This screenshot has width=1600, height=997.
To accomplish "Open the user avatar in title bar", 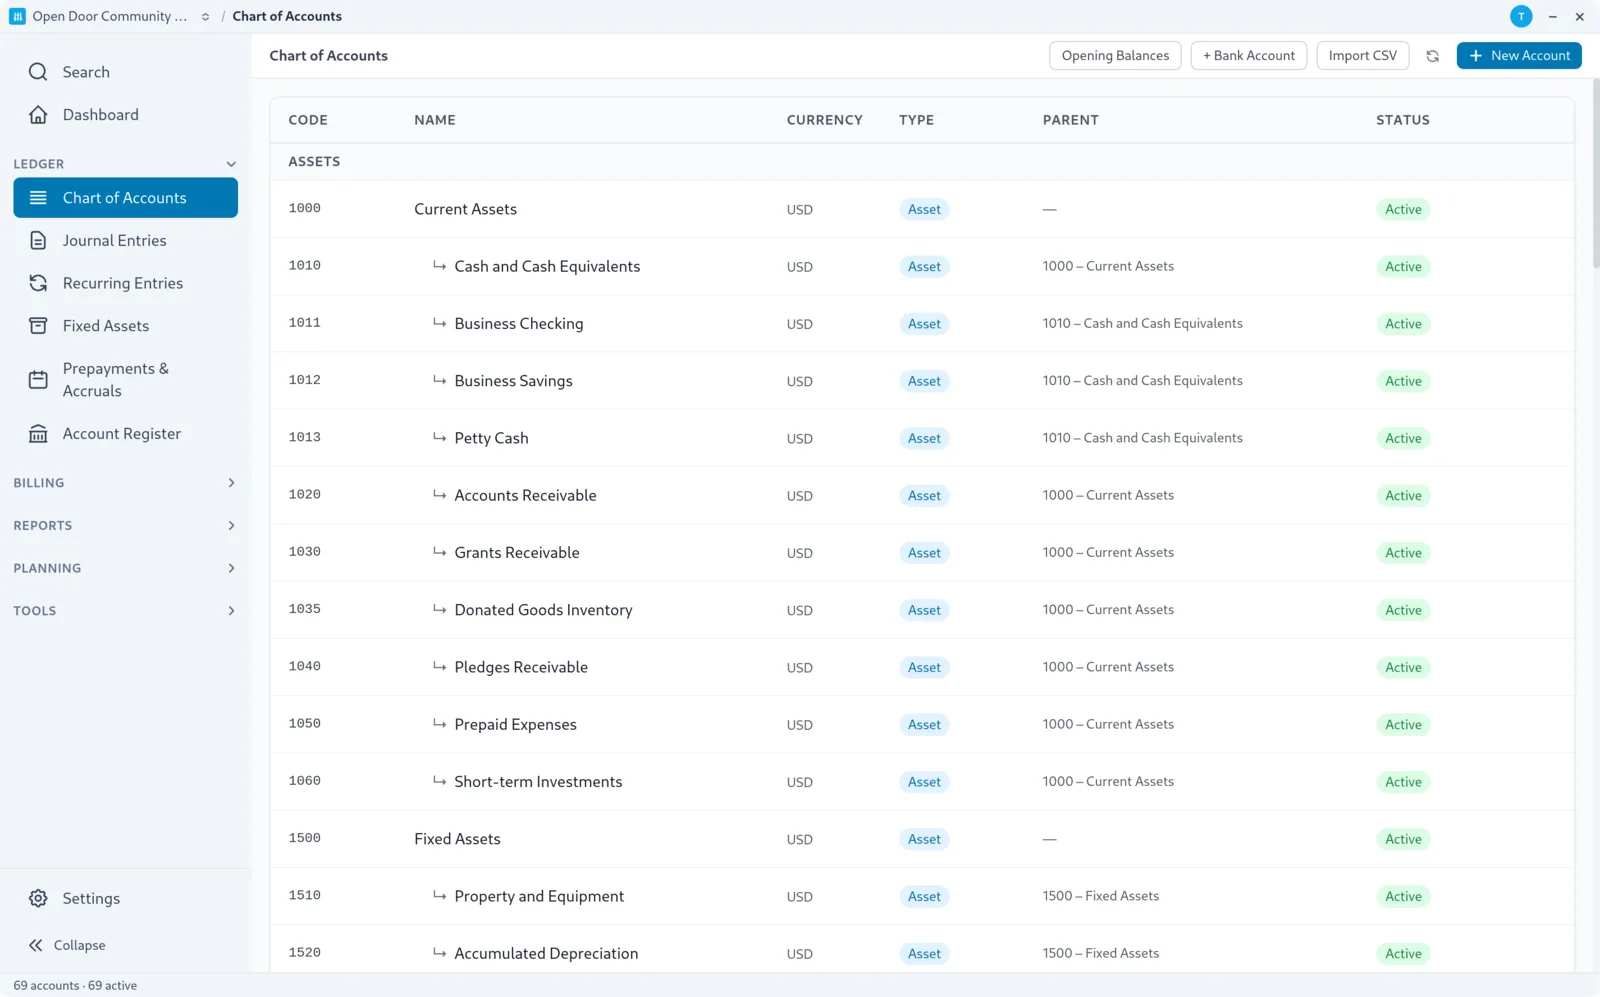I will (1521, 16).
